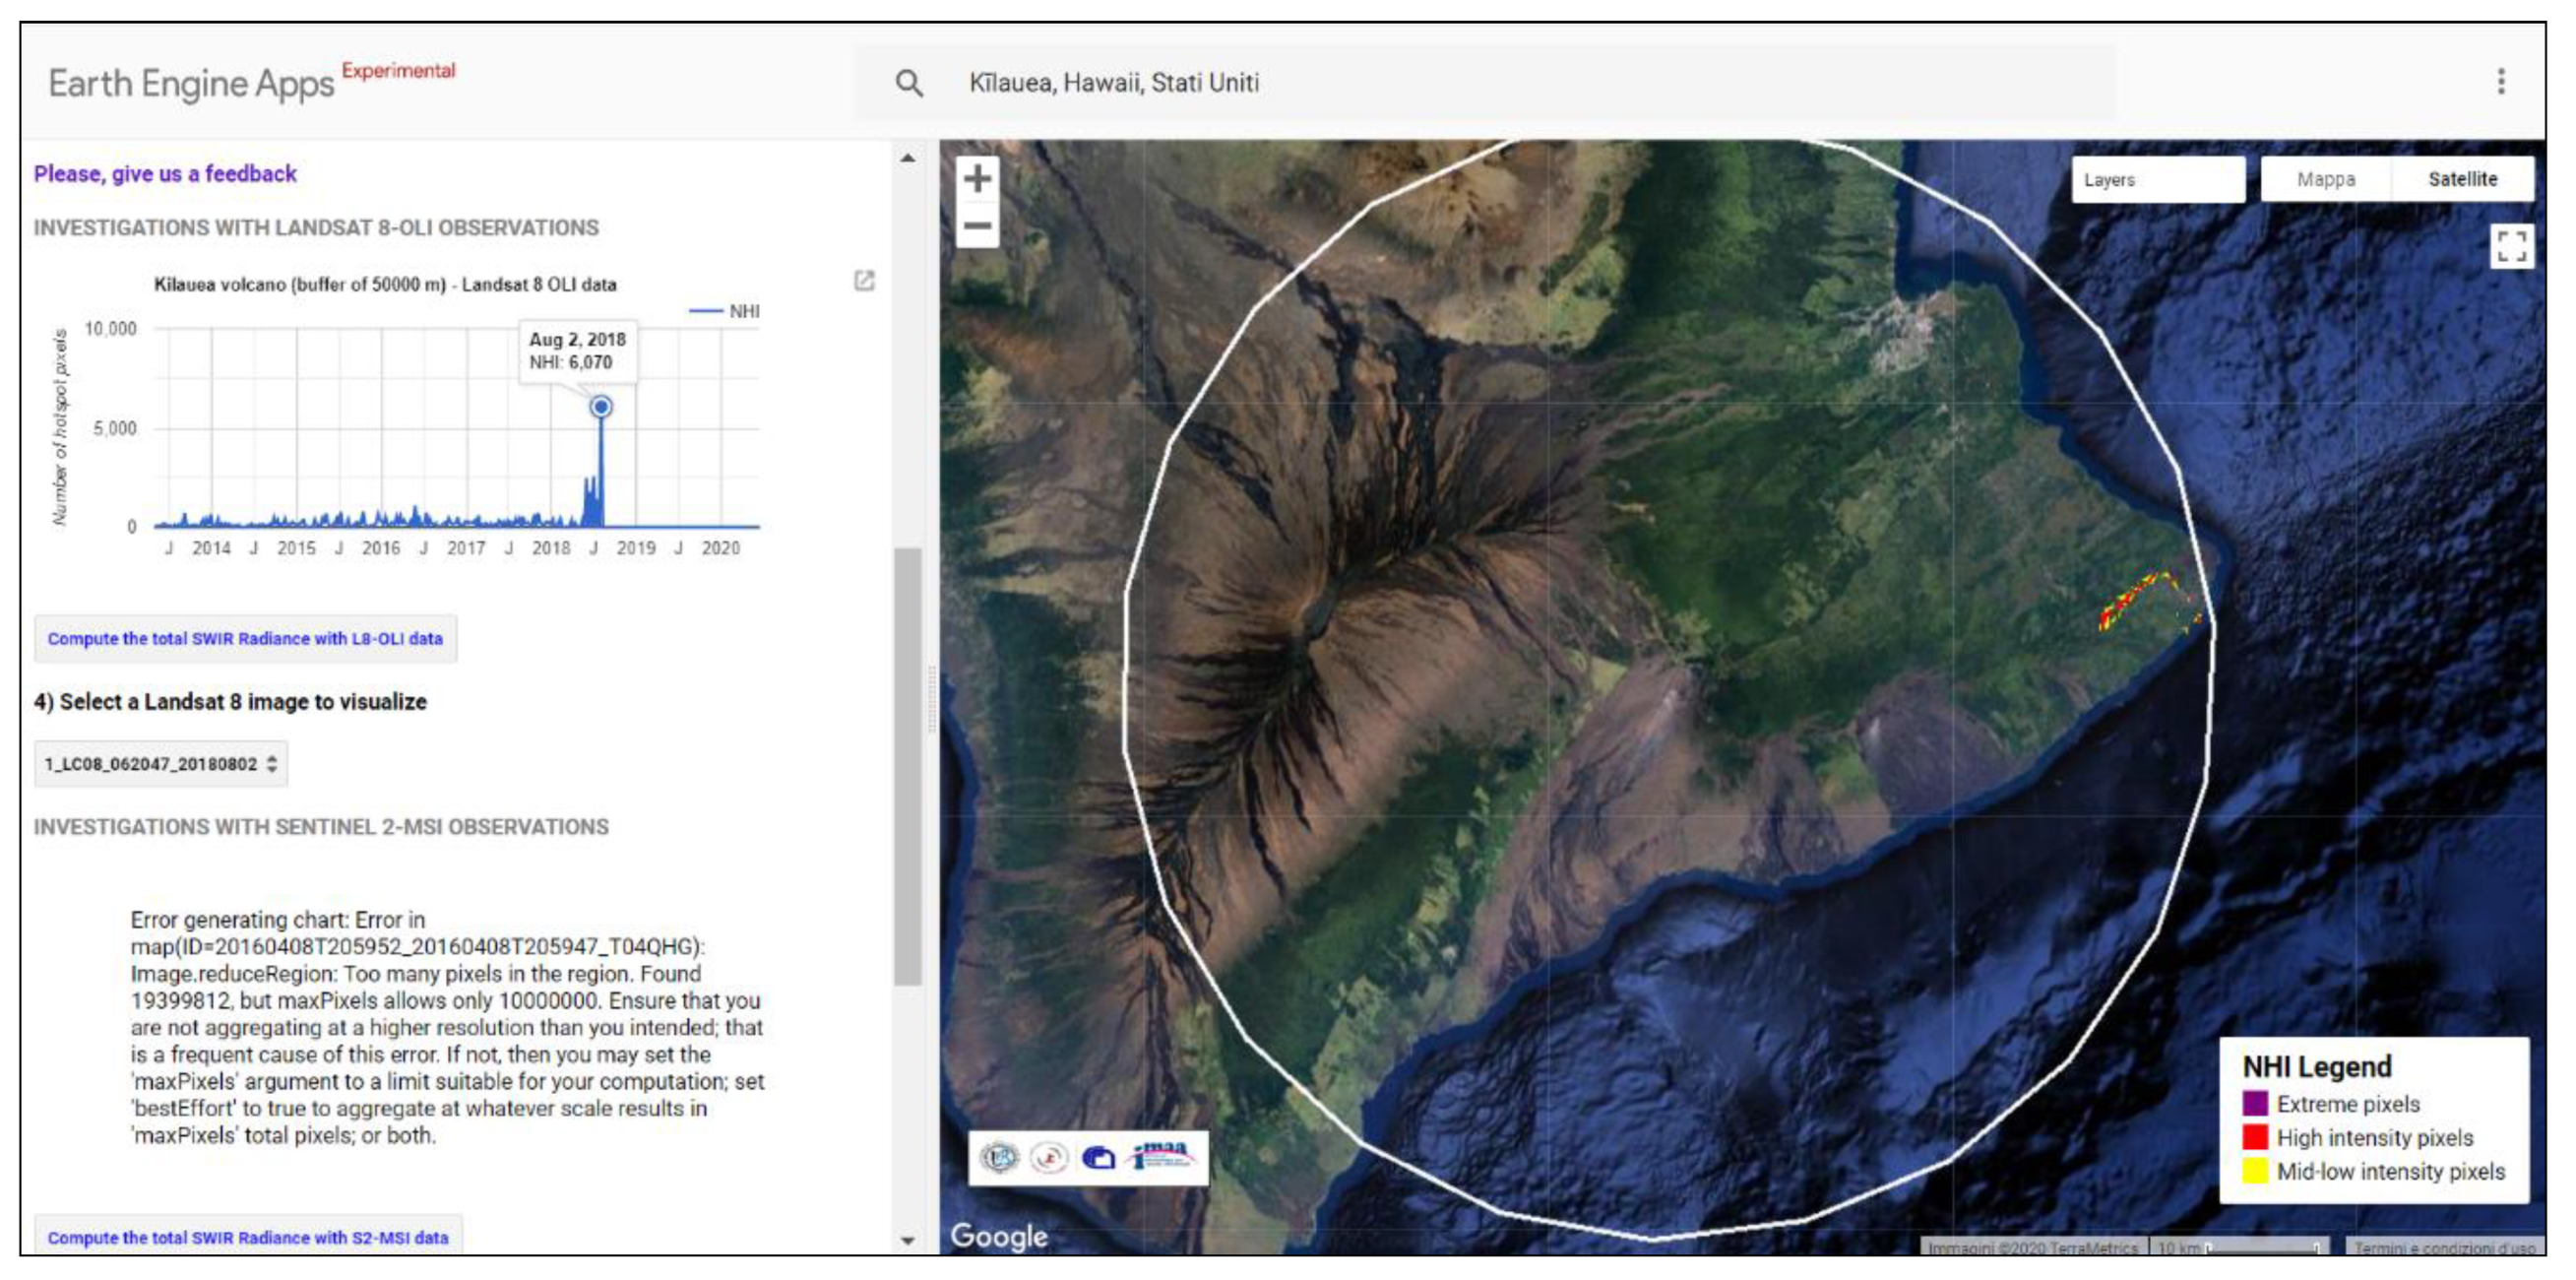Toggle fullscreen map view icon
Image resolution: width=2576 pixels, height=1280 pixels.
[2511, 245]
